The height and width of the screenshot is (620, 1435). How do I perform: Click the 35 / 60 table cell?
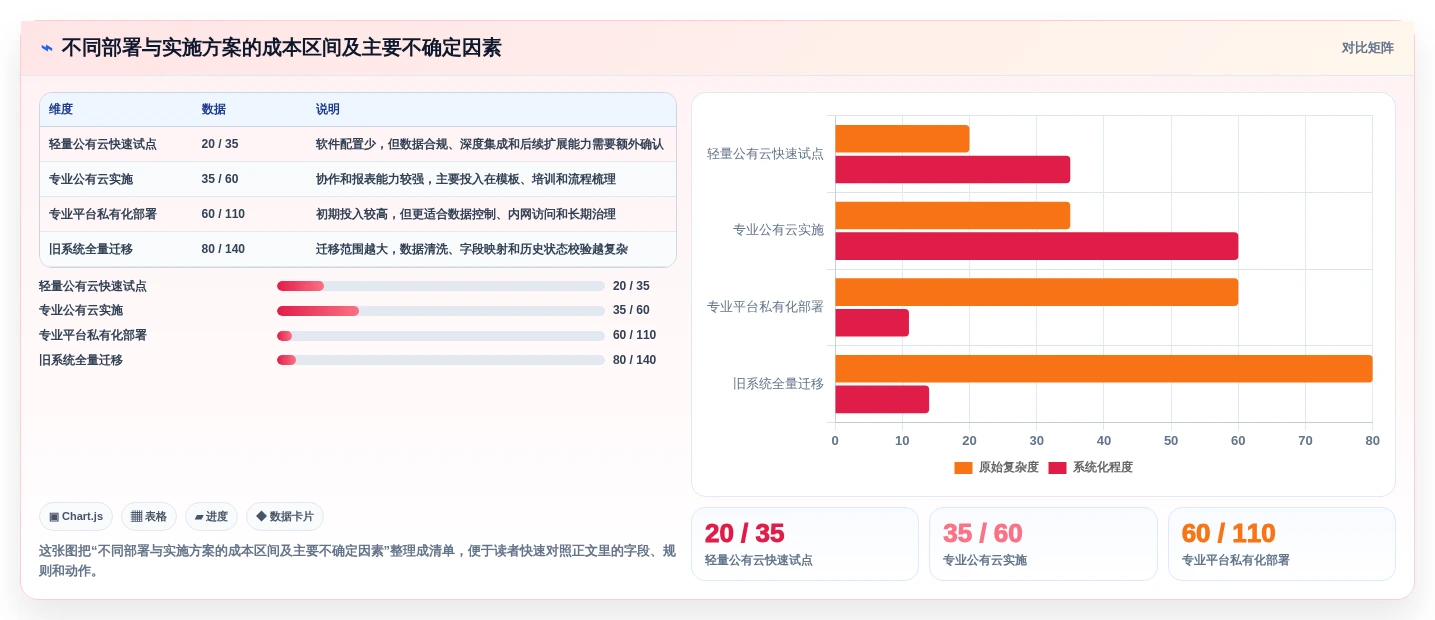[x=220, y=179]
